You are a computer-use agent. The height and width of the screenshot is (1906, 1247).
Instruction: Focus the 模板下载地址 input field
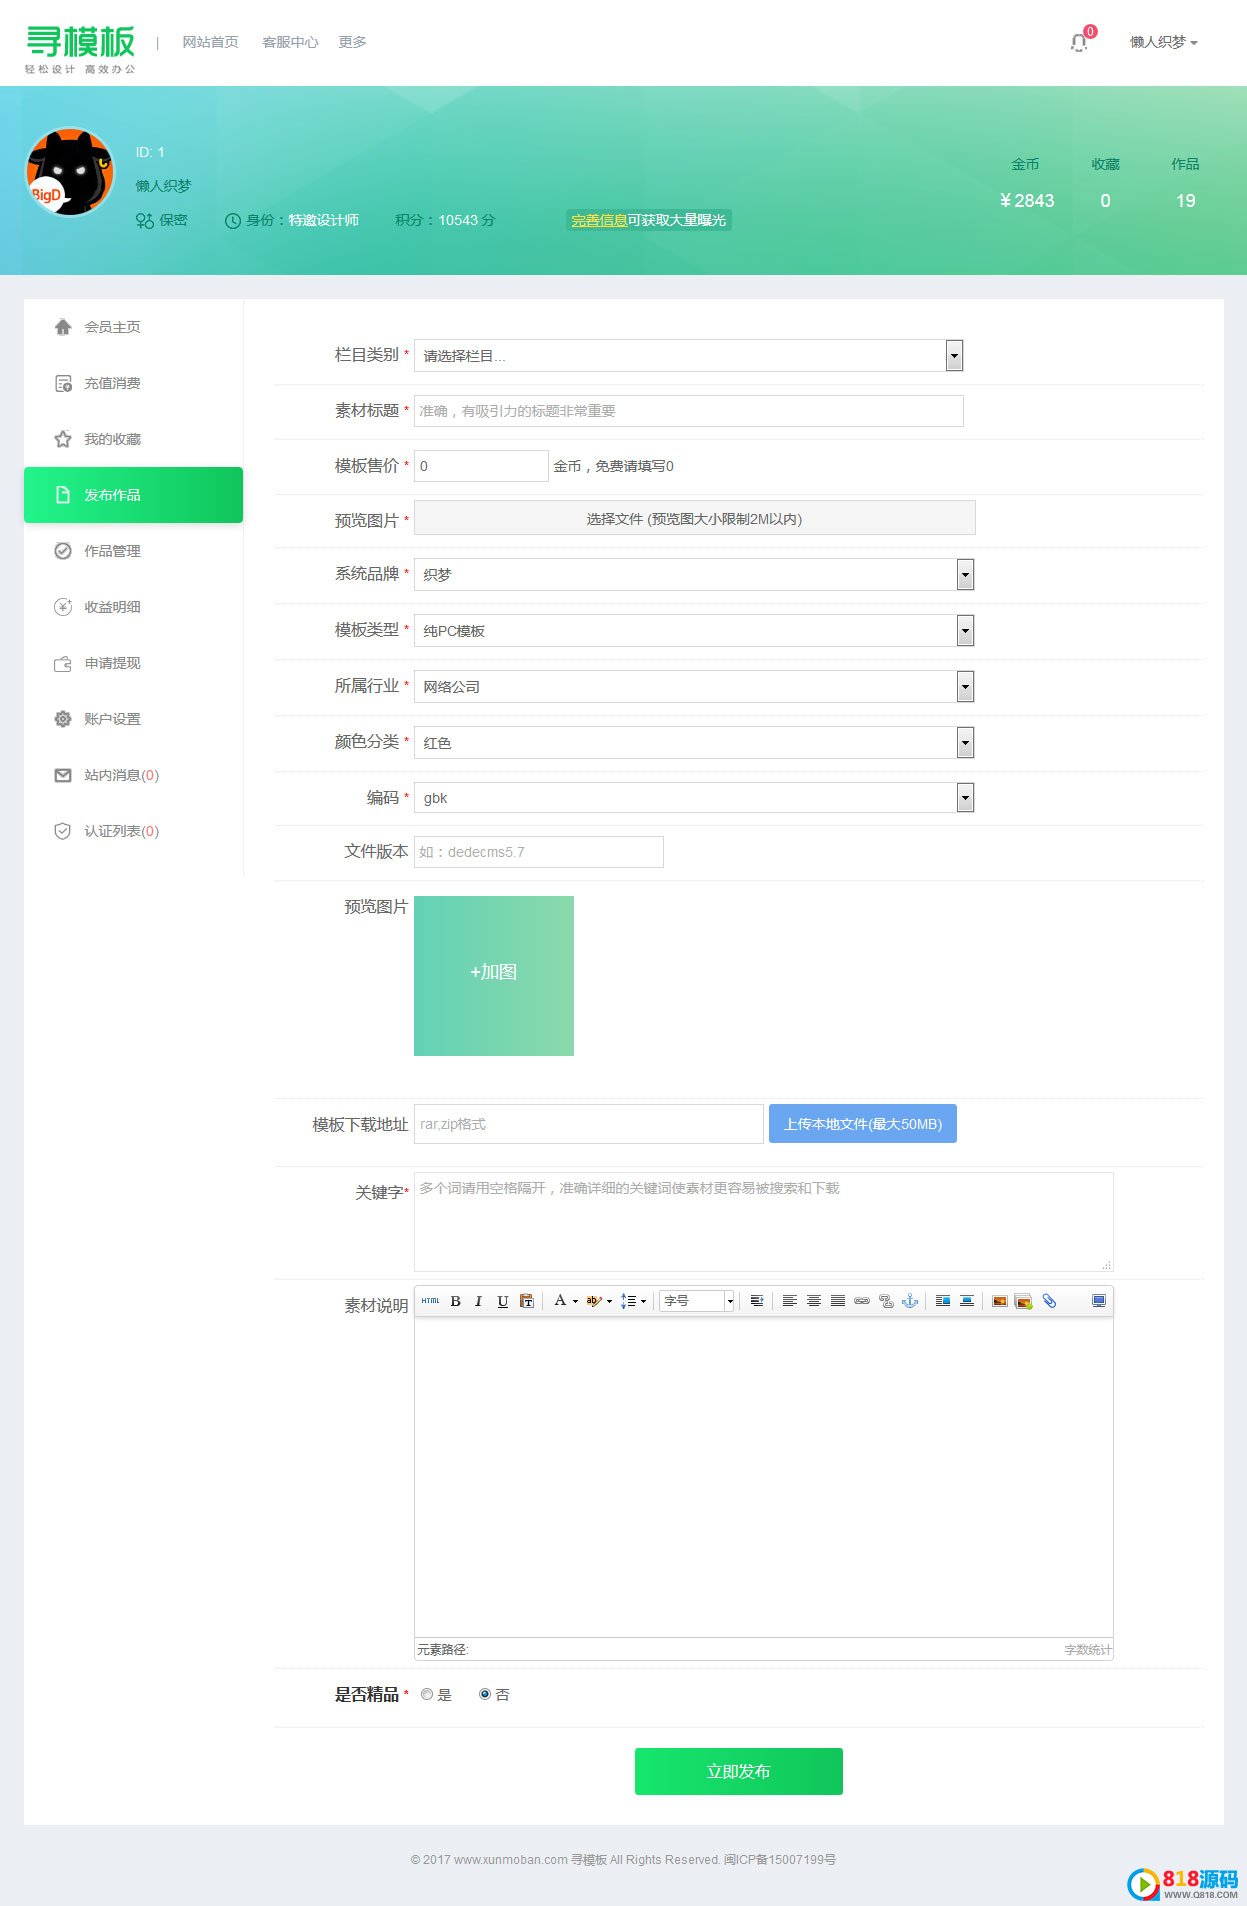point(589,1124)
